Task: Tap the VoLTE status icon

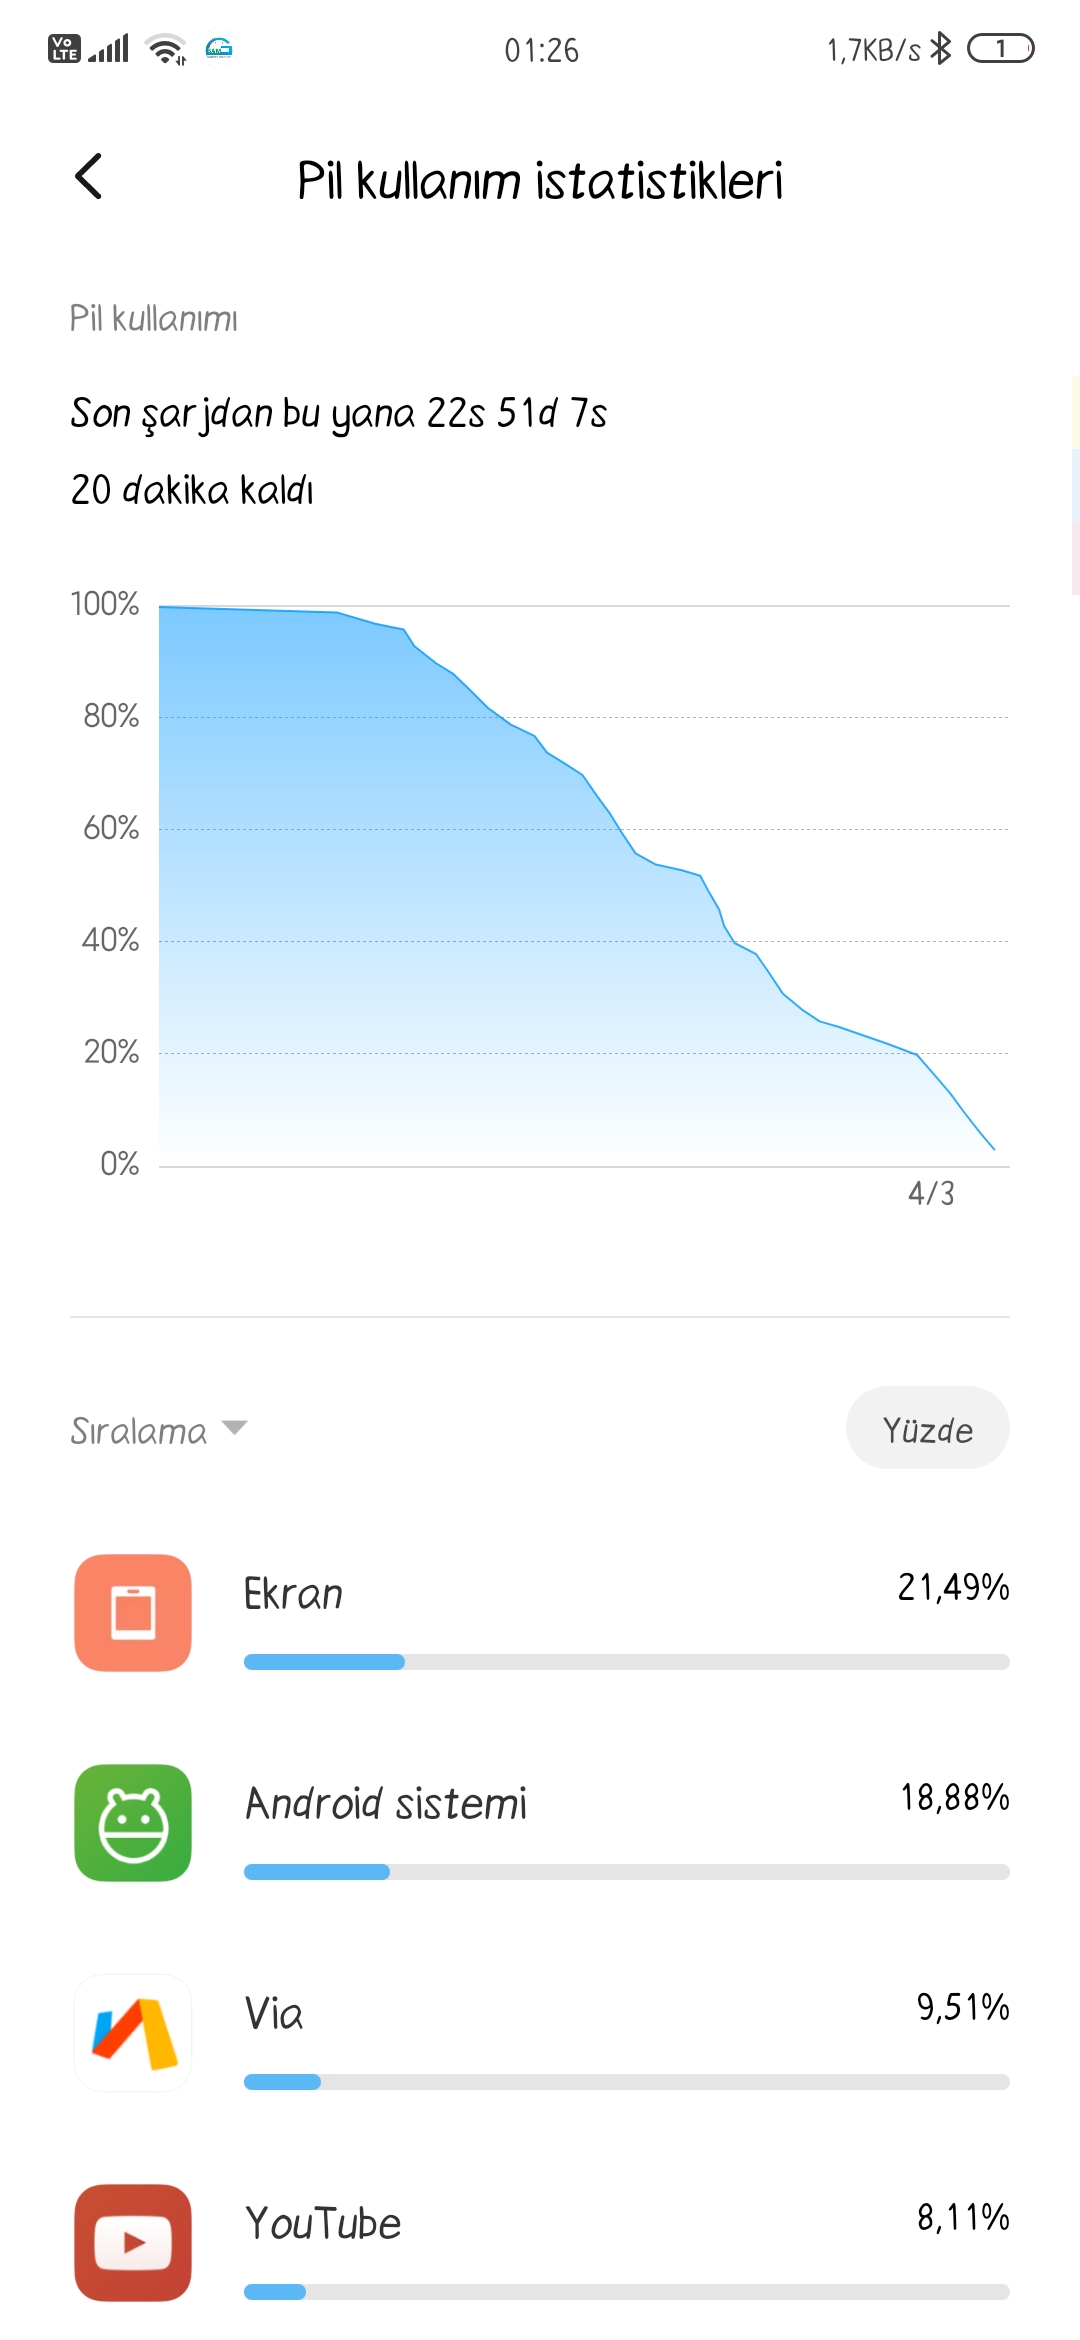Action: point(64,48)
